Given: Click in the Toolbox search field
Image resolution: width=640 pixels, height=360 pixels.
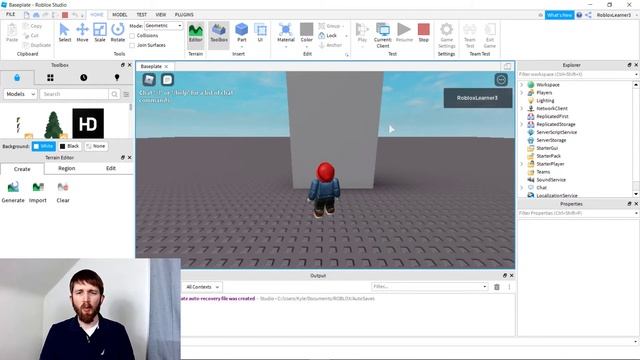Looking at the screenshot, I should click(x=74, y=94).
